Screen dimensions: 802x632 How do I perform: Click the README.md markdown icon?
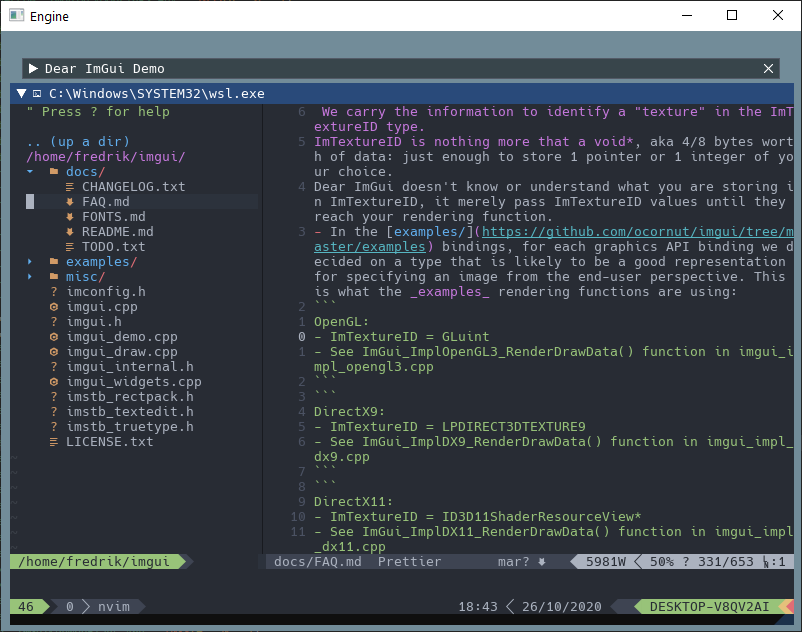click(x=70, y=232)
